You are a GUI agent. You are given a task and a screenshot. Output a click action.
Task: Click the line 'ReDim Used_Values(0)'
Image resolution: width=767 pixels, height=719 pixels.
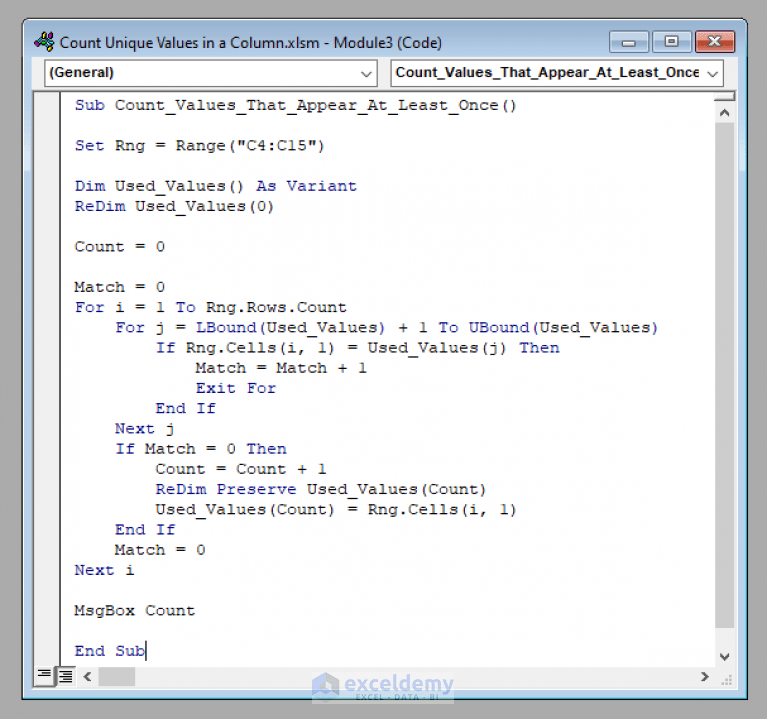(x=174, y=206)
